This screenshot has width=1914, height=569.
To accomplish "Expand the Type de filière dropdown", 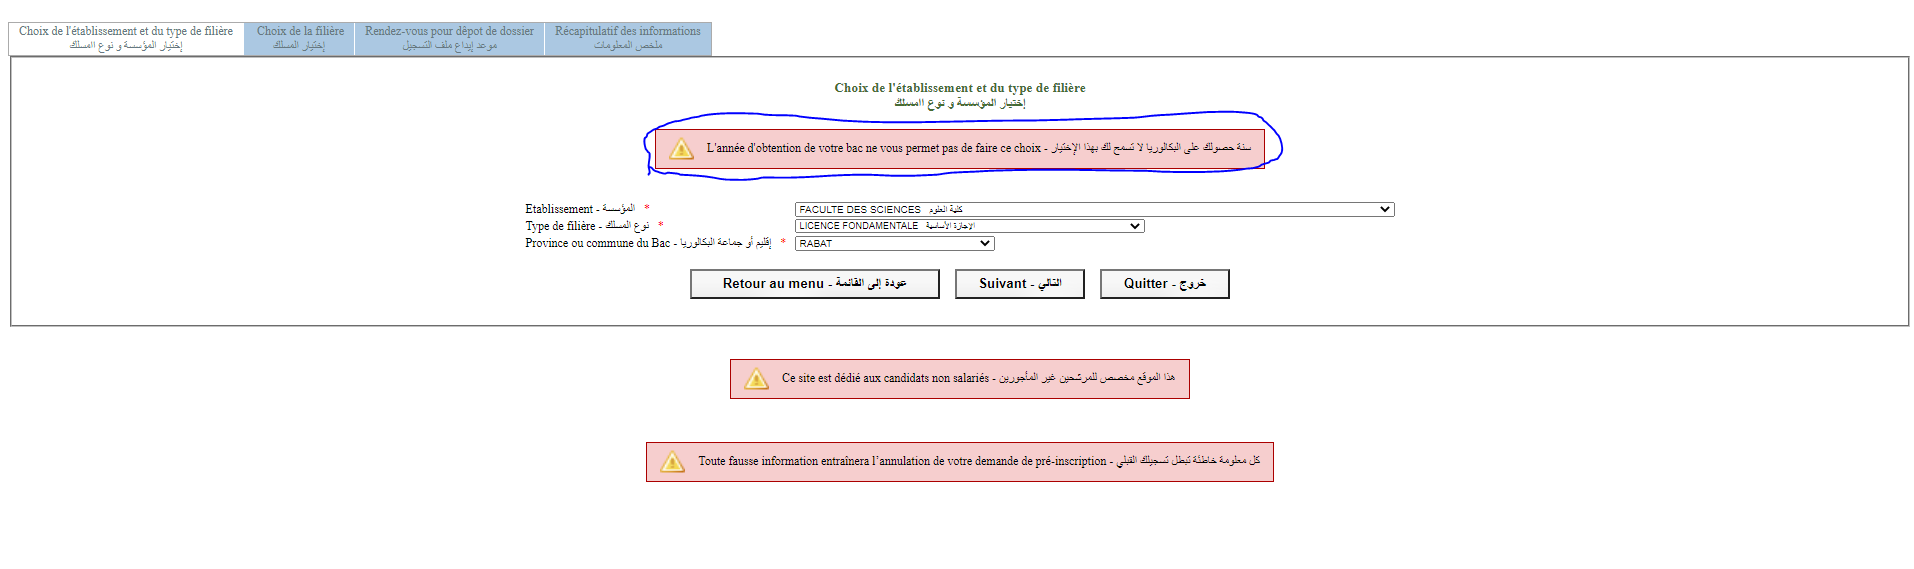I will [969, 226].
